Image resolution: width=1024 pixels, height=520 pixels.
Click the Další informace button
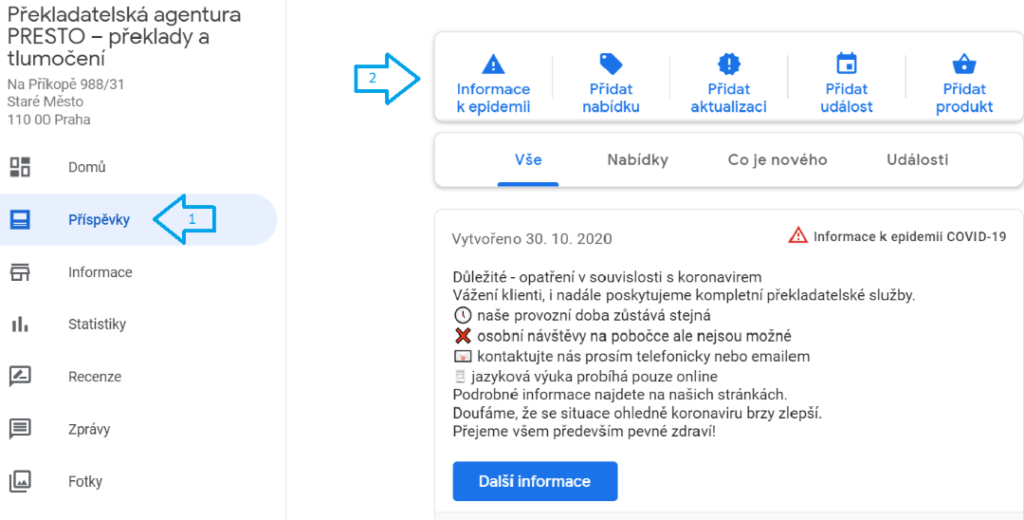pyautogui.click(x=535, y=481)
